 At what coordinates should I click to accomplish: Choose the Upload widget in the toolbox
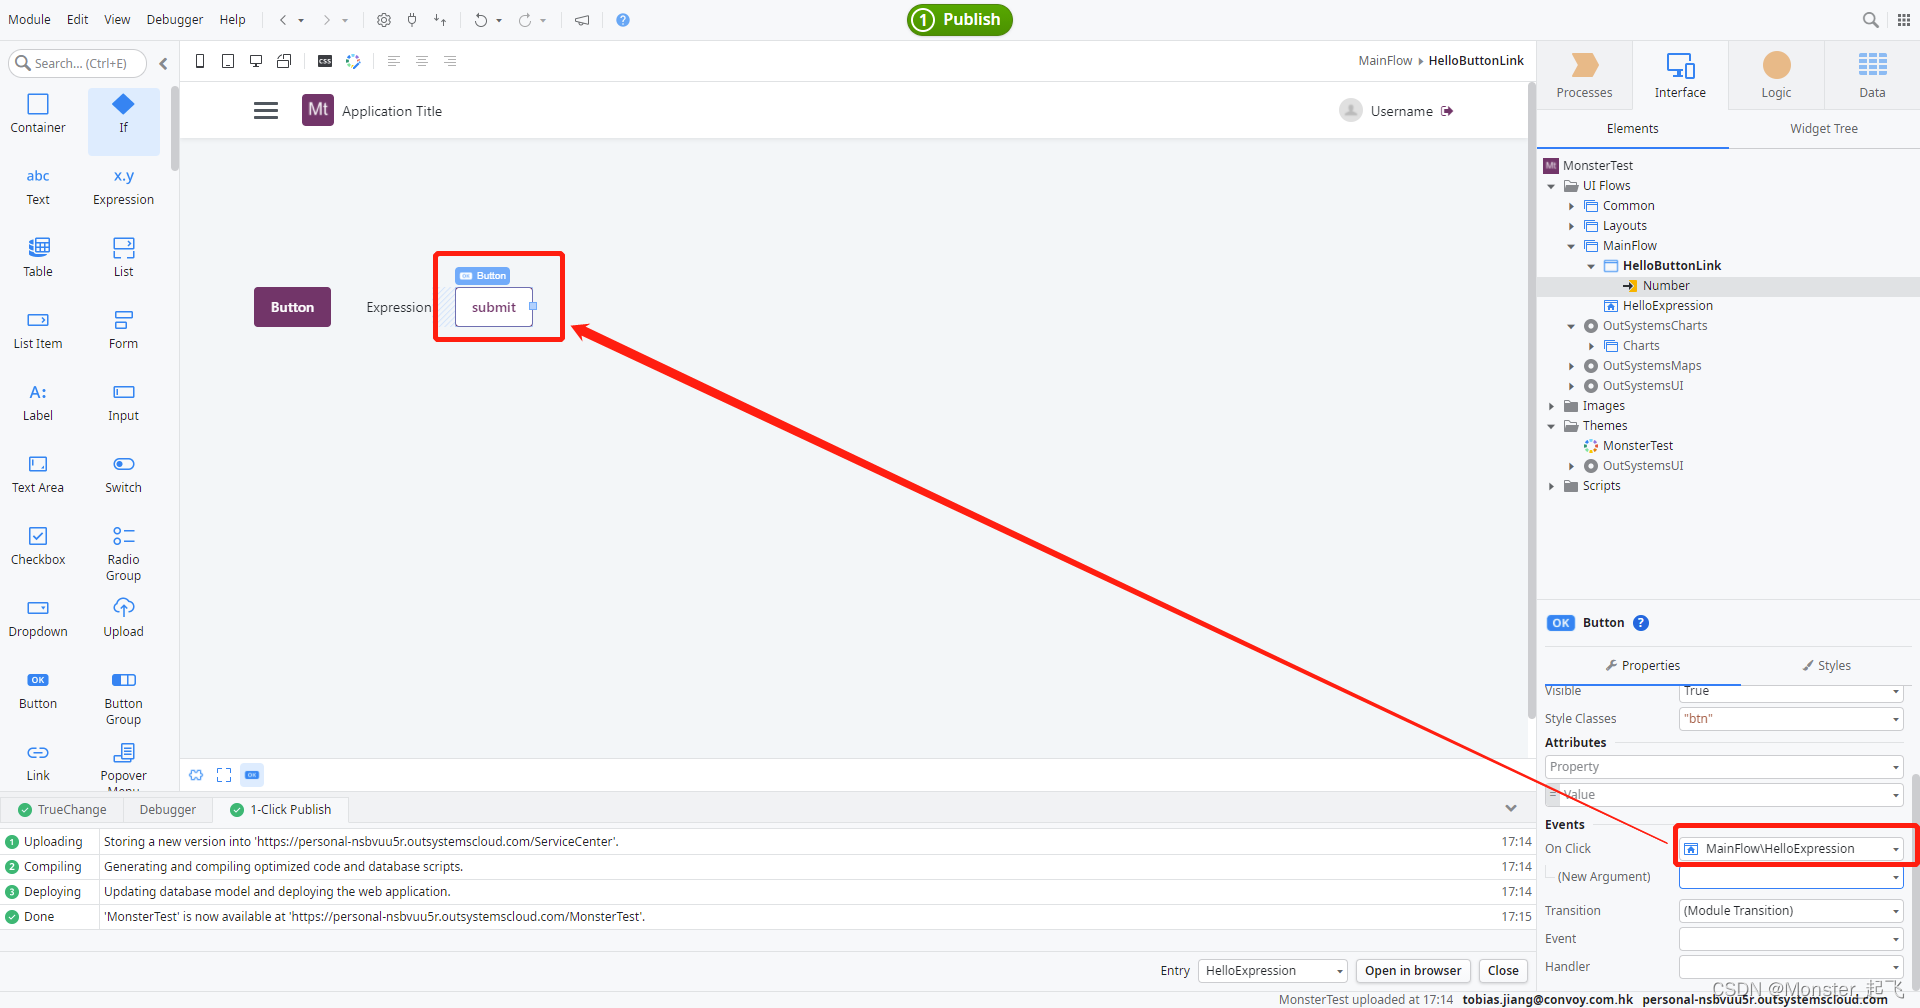[x=123, y=618]
